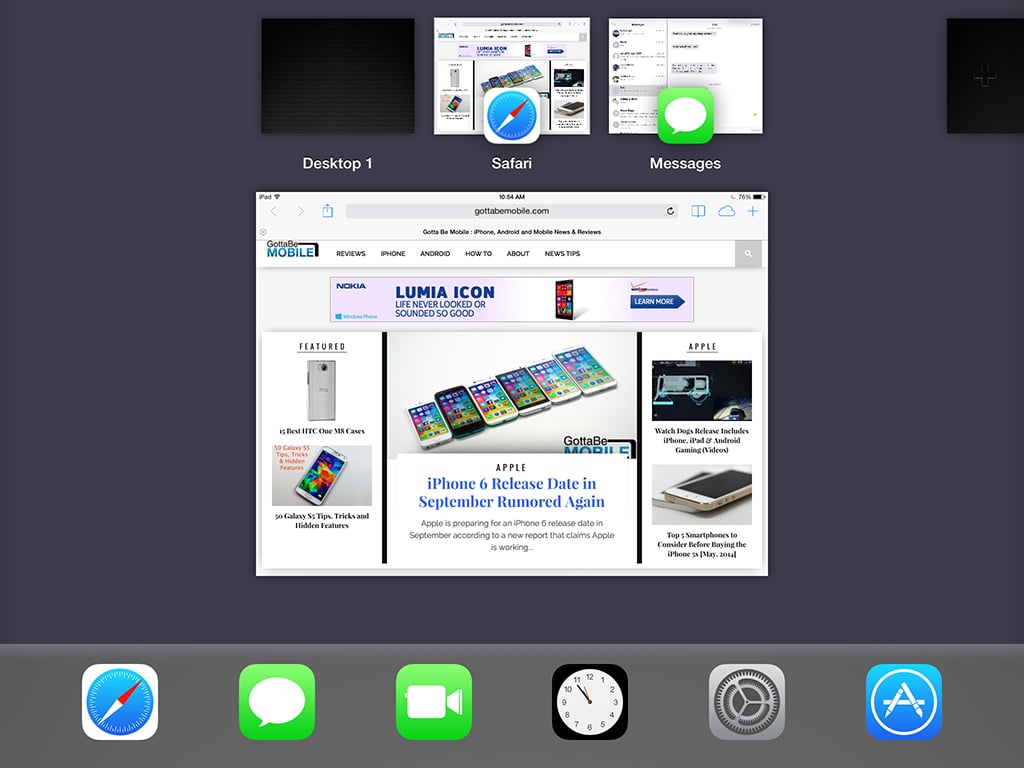Open iCloud Tabs cloud icon
The image size is (1024, 768).
[726, 211]
